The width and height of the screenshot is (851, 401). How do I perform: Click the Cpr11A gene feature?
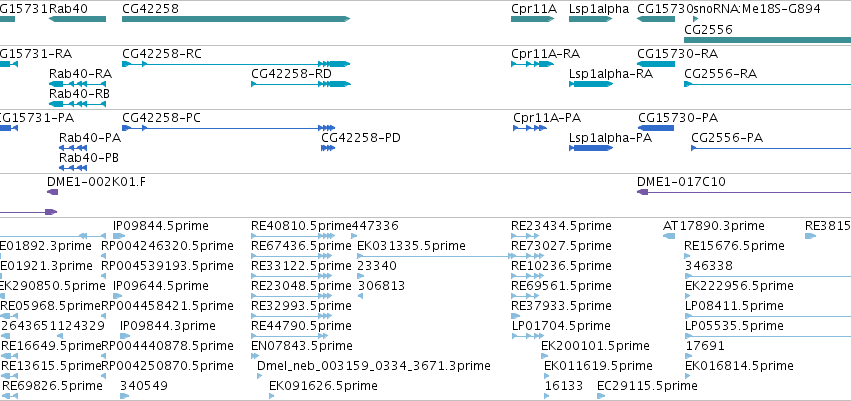532,19
